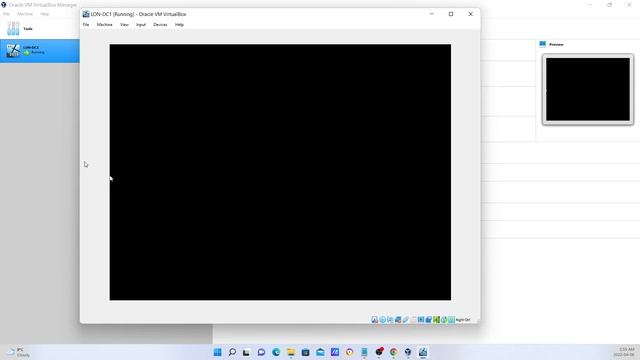
Task: Open Chat from the taskbar
Action: [261, 352]
